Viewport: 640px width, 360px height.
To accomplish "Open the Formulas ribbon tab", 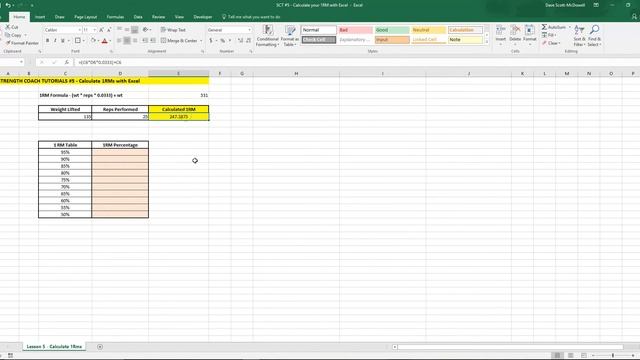I will coord(115,17).
